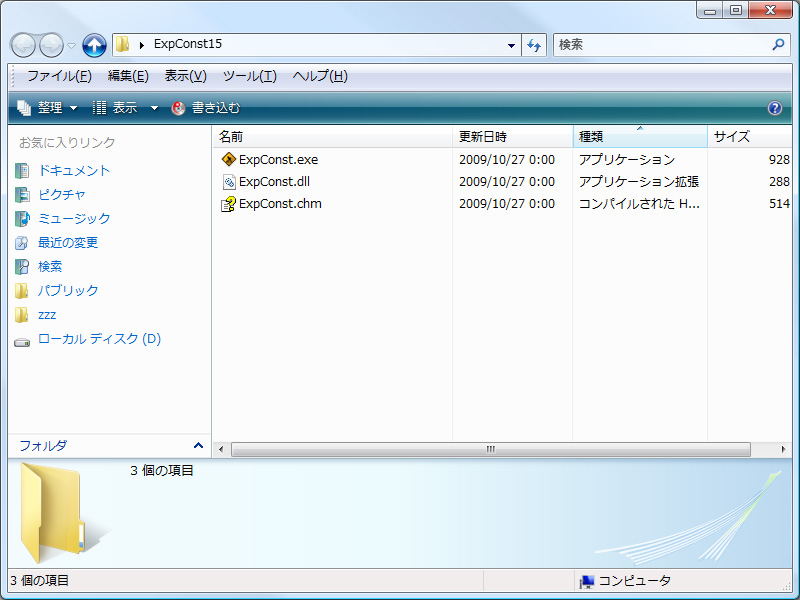The image size is (800, 600).
Task: Click the ExpConst.dll file icon
Action: [x=229, y=182]
